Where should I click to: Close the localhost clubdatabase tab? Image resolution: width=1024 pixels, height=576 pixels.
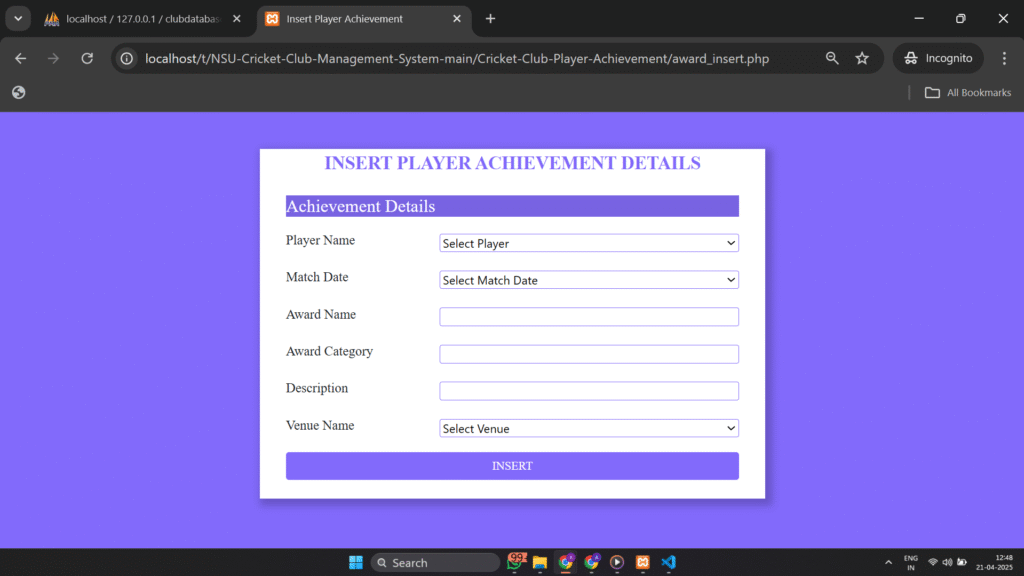(236, 19)
